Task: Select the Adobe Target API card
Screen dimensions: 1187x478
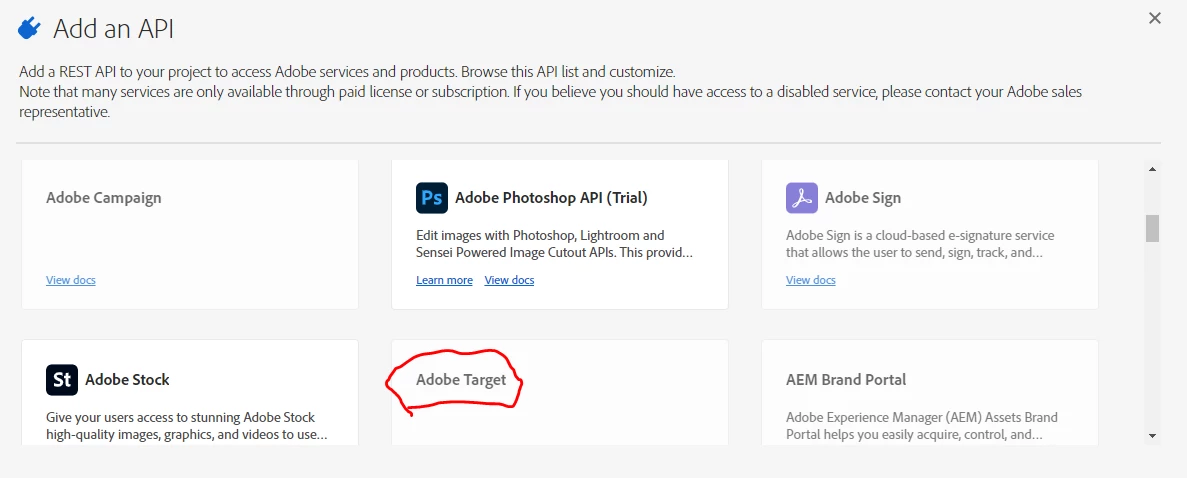Action: tap(559, 393)
